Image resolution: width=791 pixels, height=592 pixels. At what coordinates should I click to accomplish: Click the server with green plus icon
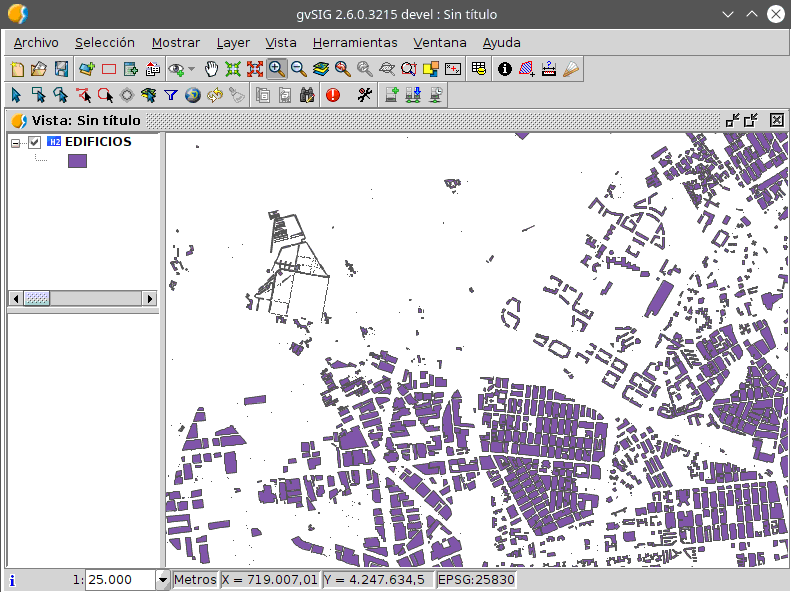click(x=391, y=95)
